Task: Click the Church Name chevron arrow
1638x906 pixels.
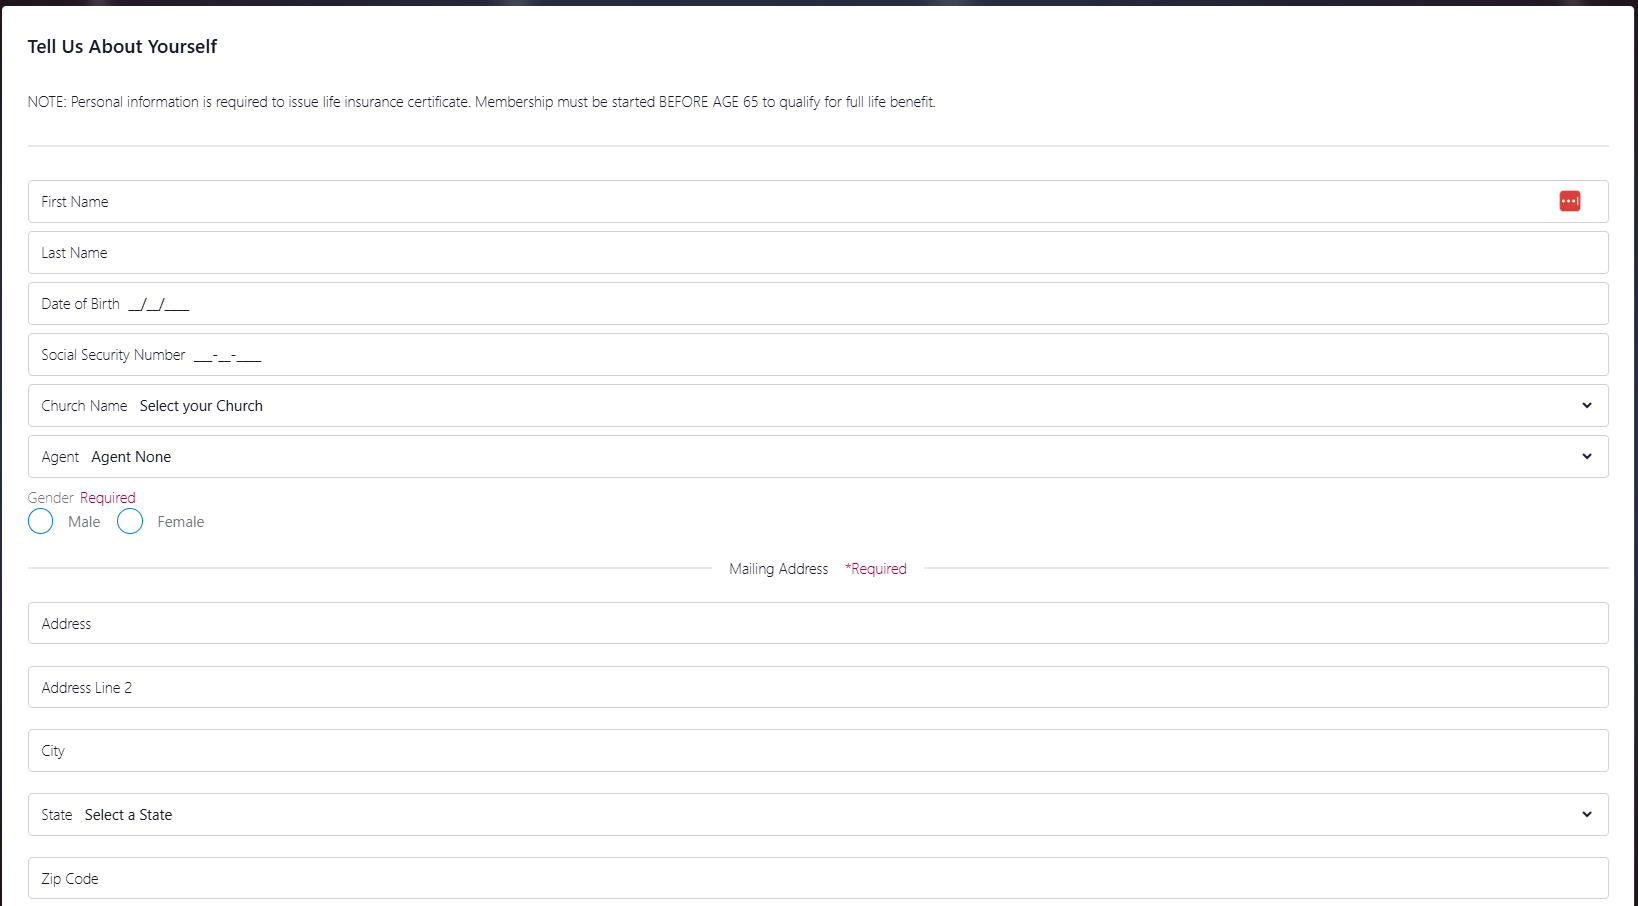Action: click(1586, 406)
